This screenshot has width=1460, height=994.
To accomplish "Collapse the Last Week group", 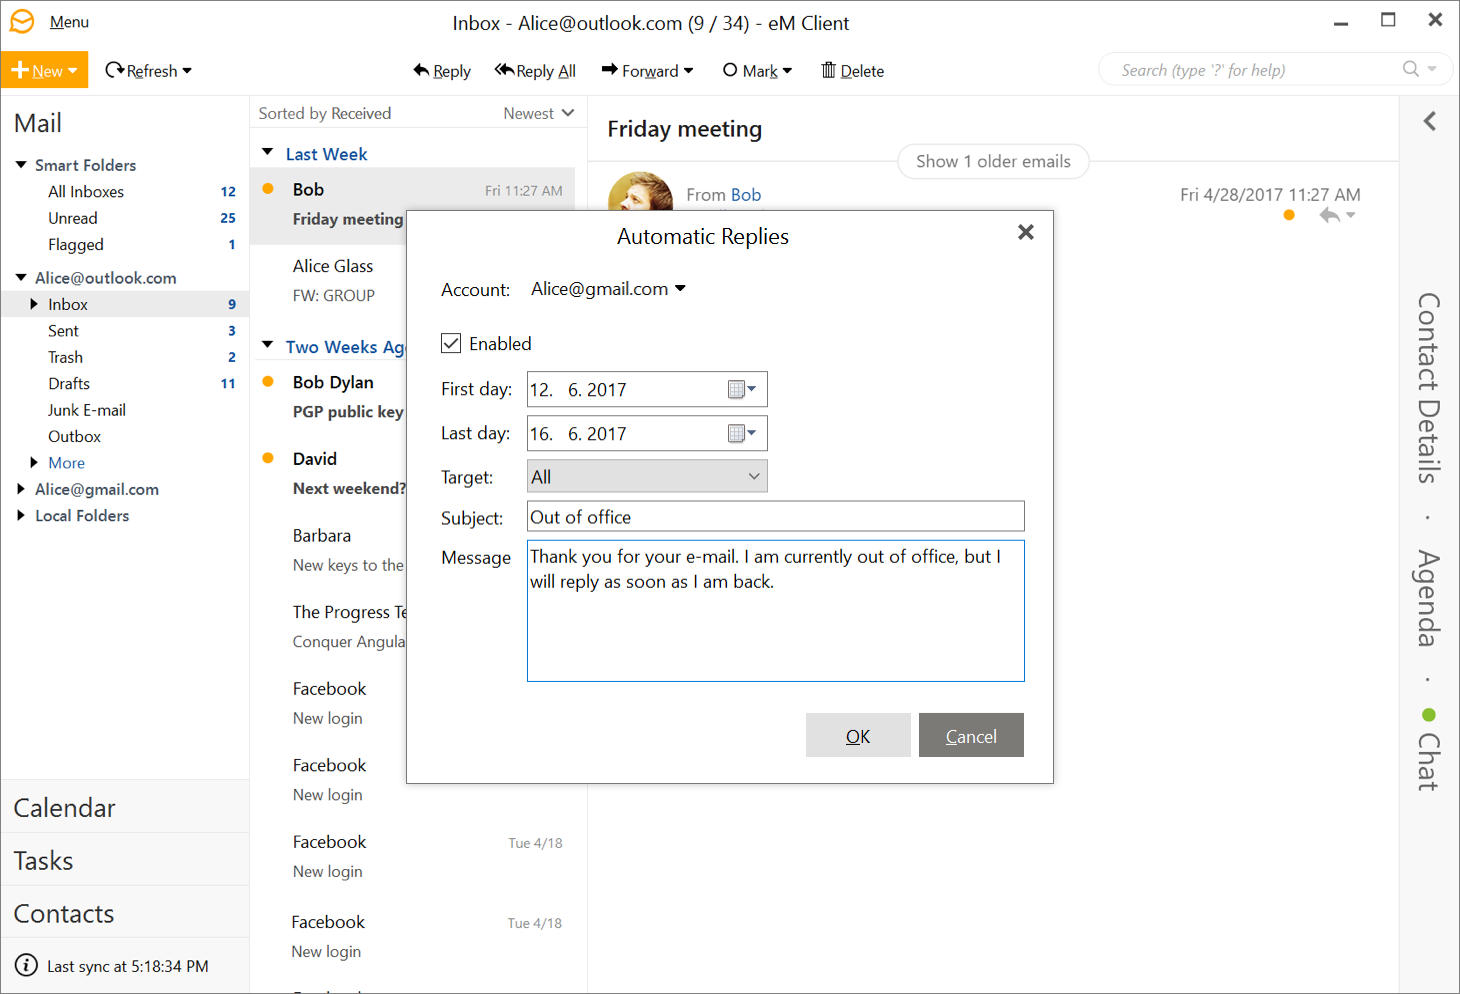I will pos(267,153).
